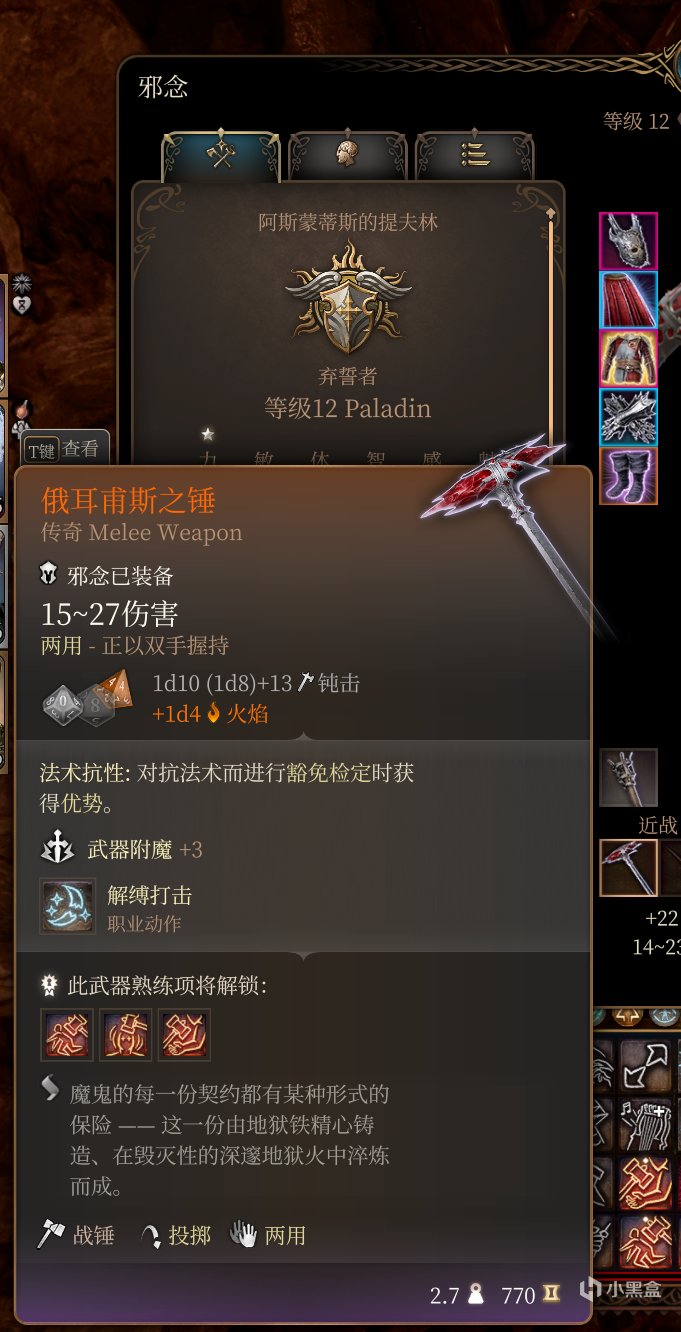Viewport: 681px width, 1332px height.
Task: Click the 俄耳甫斯之锤 item title
Action: pos(128,499)
